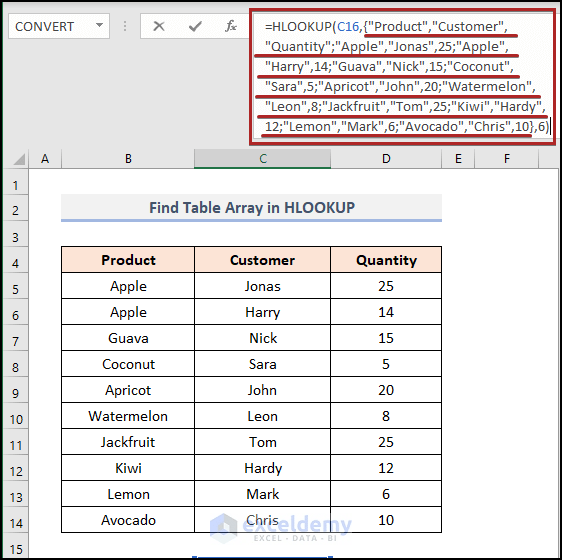The height and width of the screenshot is (560, 562).
Task: Select the 'Watermelon' cell
Action: [x=128, y=416]
